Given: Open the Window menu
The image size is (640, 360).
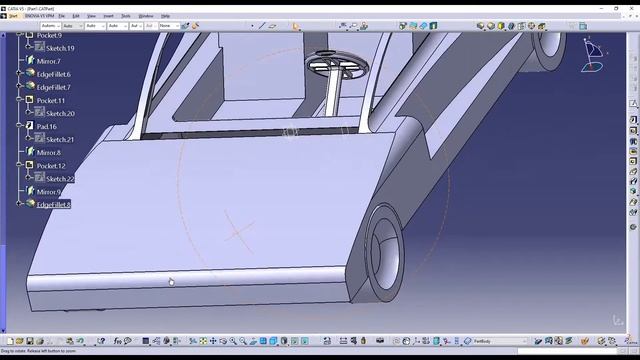Looking at the screenshot, I should point(146,16).
